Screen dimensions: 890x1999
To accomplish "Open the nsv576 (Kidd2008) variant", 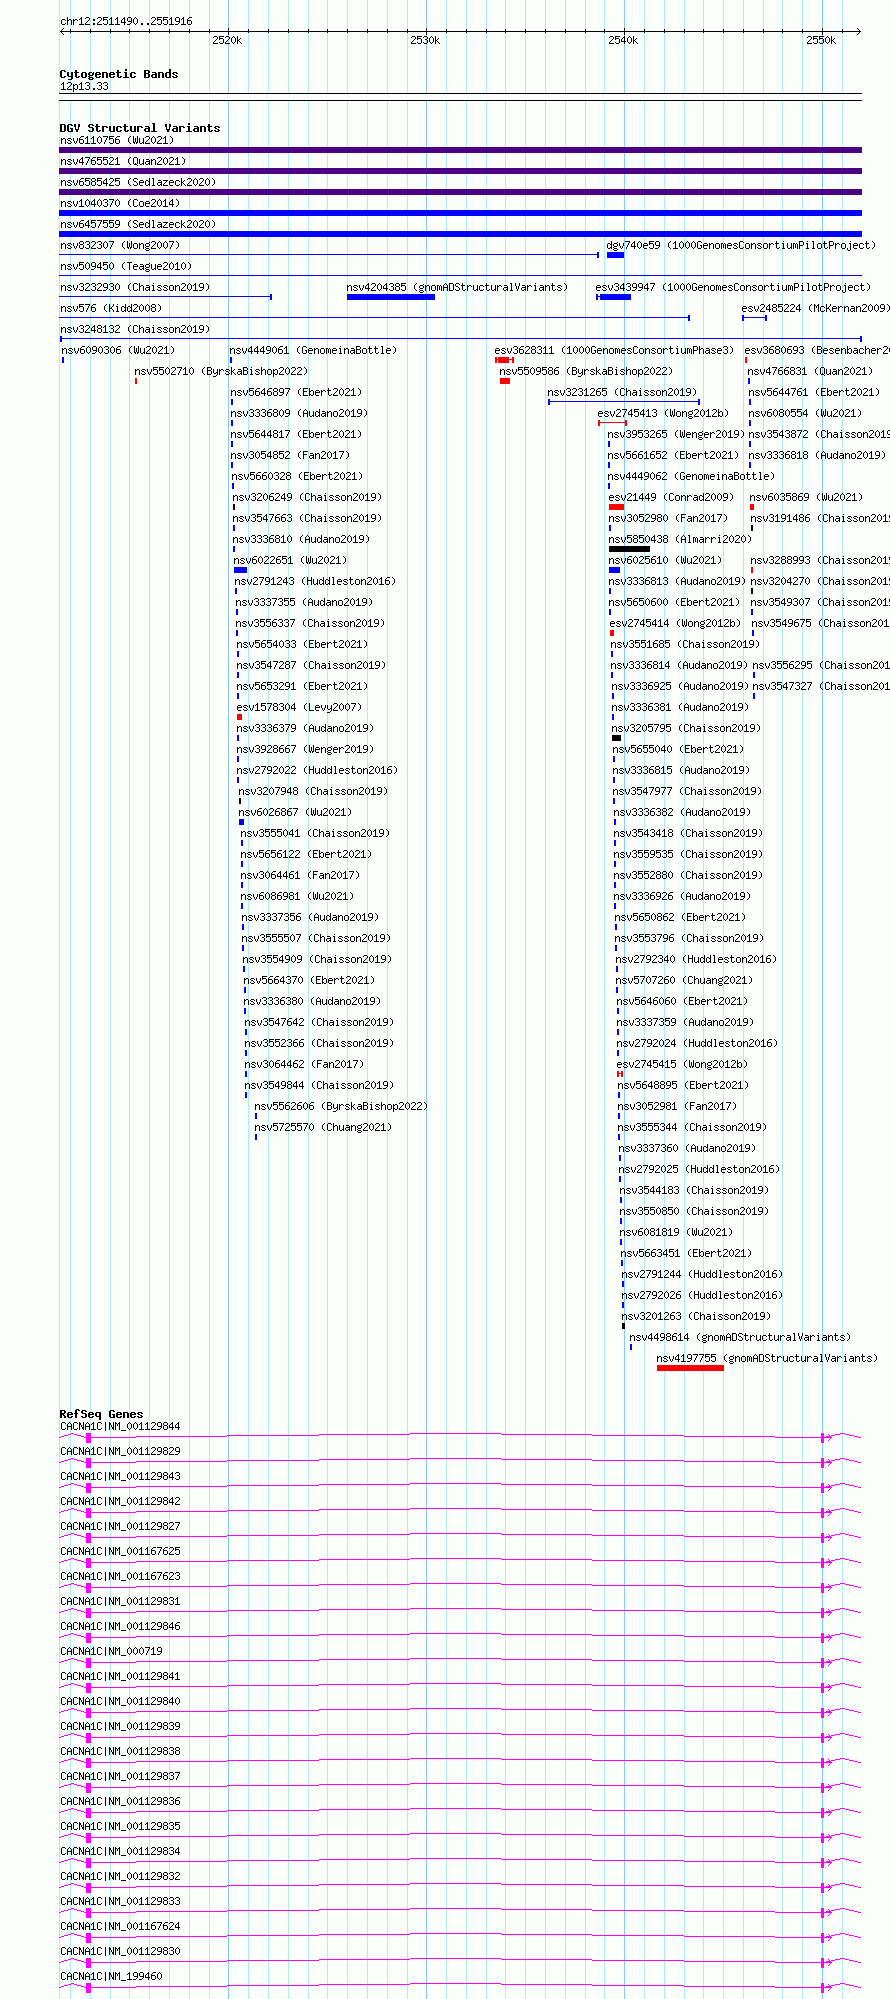I will (111, 308).
